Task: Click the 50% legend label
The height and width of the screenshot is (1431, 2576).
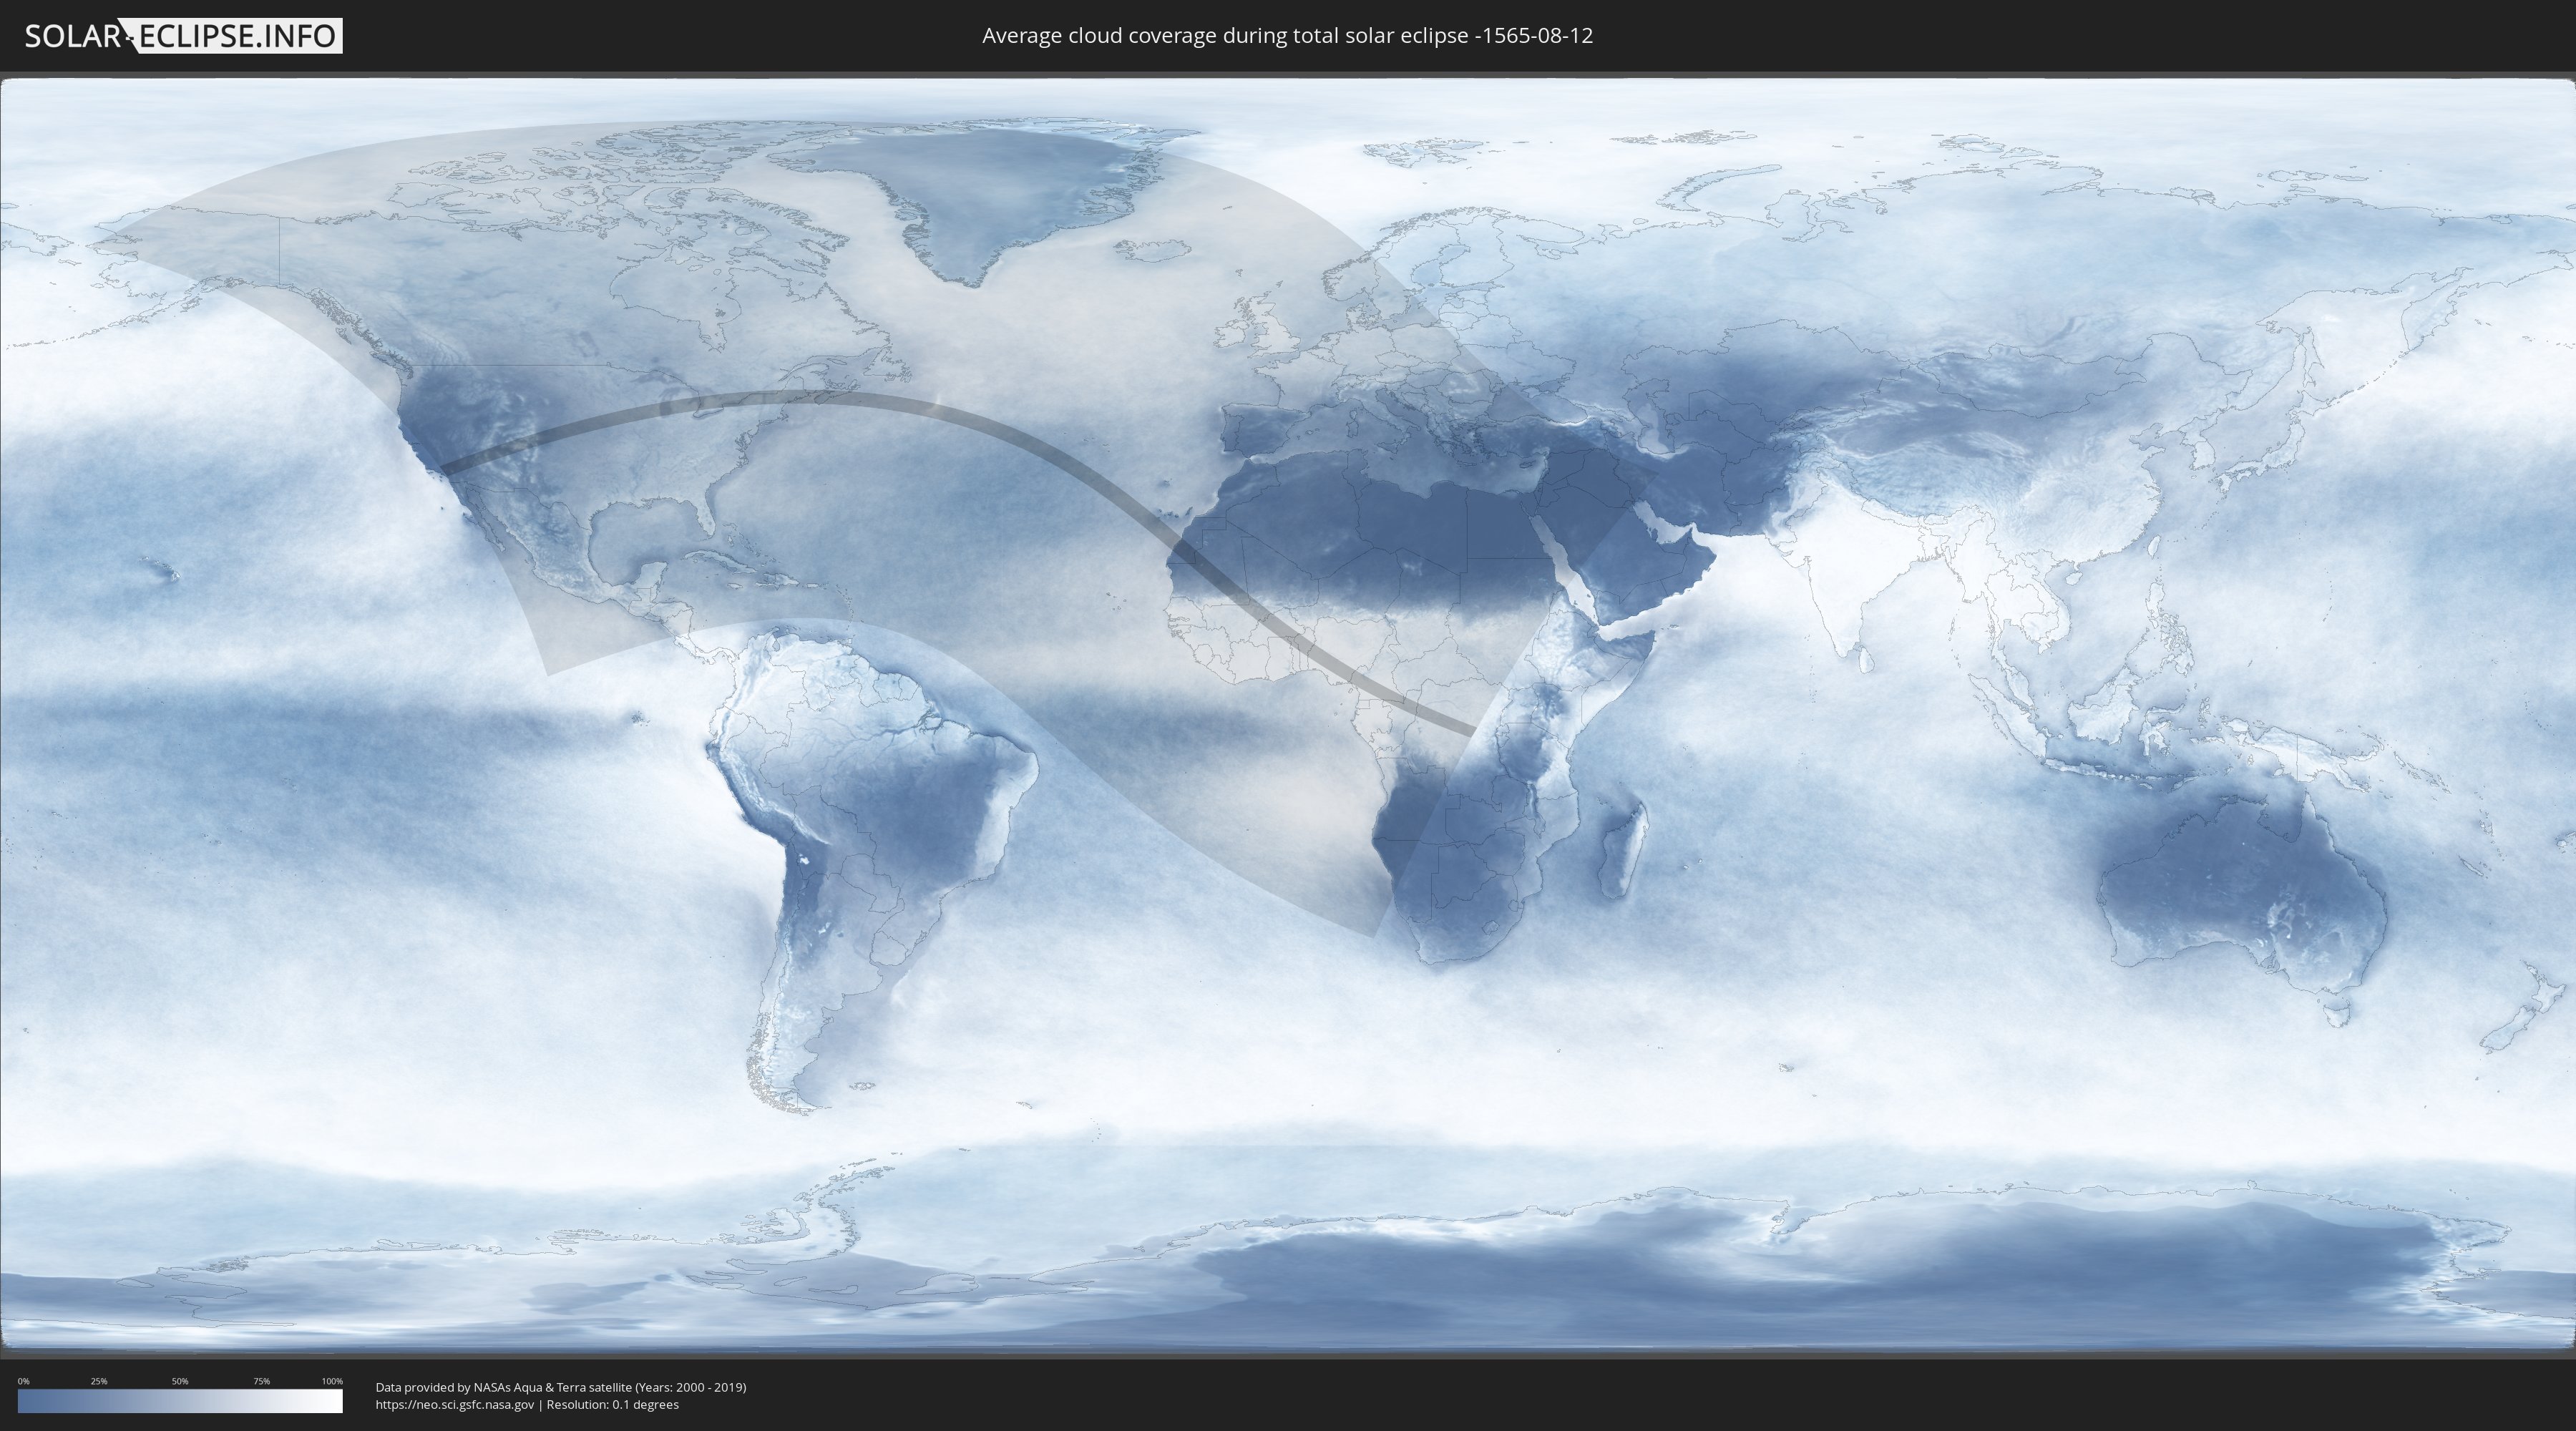Action: [x=180, y=1381]
